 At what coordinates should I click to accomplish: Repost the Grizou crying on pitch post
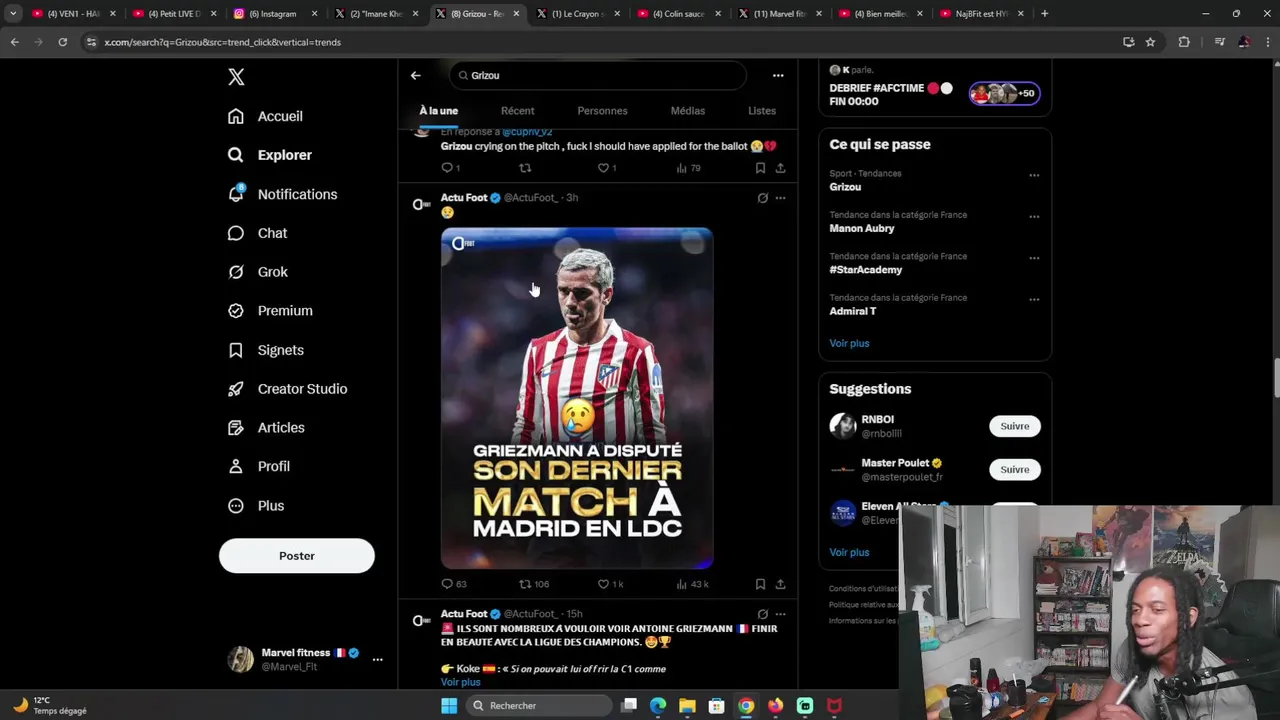[x=525, y=168]
